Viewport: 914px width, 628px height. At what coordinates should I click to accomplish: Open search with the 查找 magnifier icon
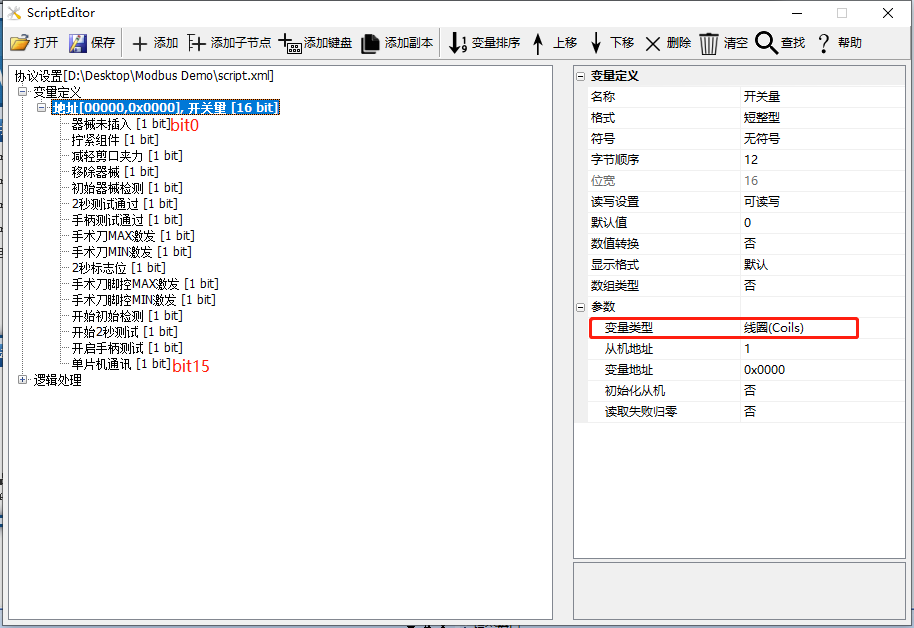(766, 43)
